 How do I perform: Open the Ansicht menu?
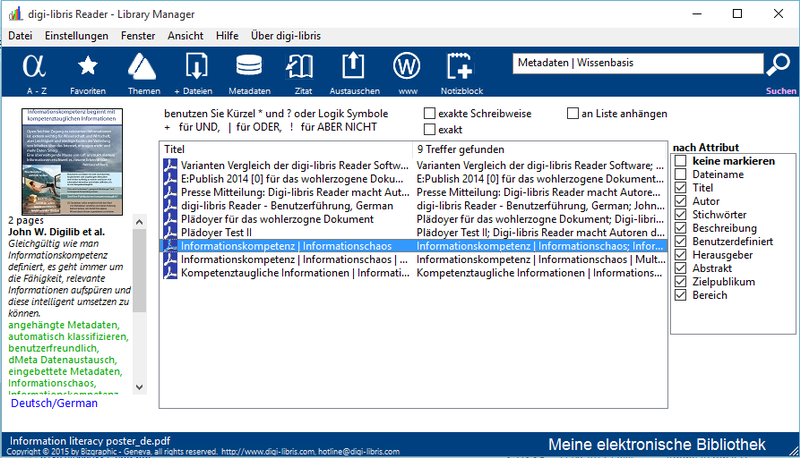185,36
